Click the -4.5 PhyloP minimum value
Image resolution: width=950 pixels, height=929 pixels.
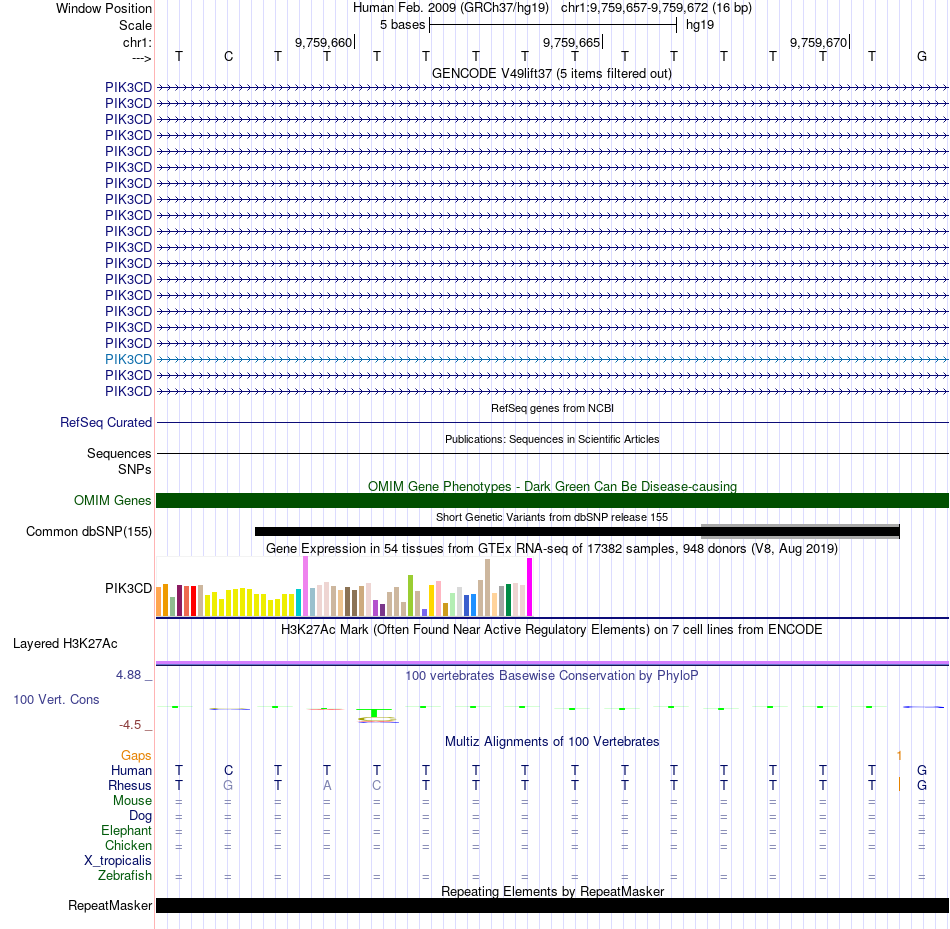tap(130, 725)
